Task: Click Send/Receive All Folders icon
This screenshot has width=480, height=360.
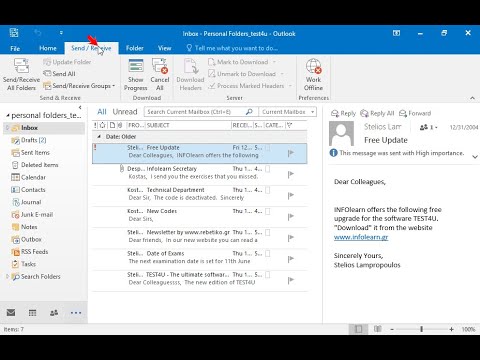Action: click(x=21, y=66)
